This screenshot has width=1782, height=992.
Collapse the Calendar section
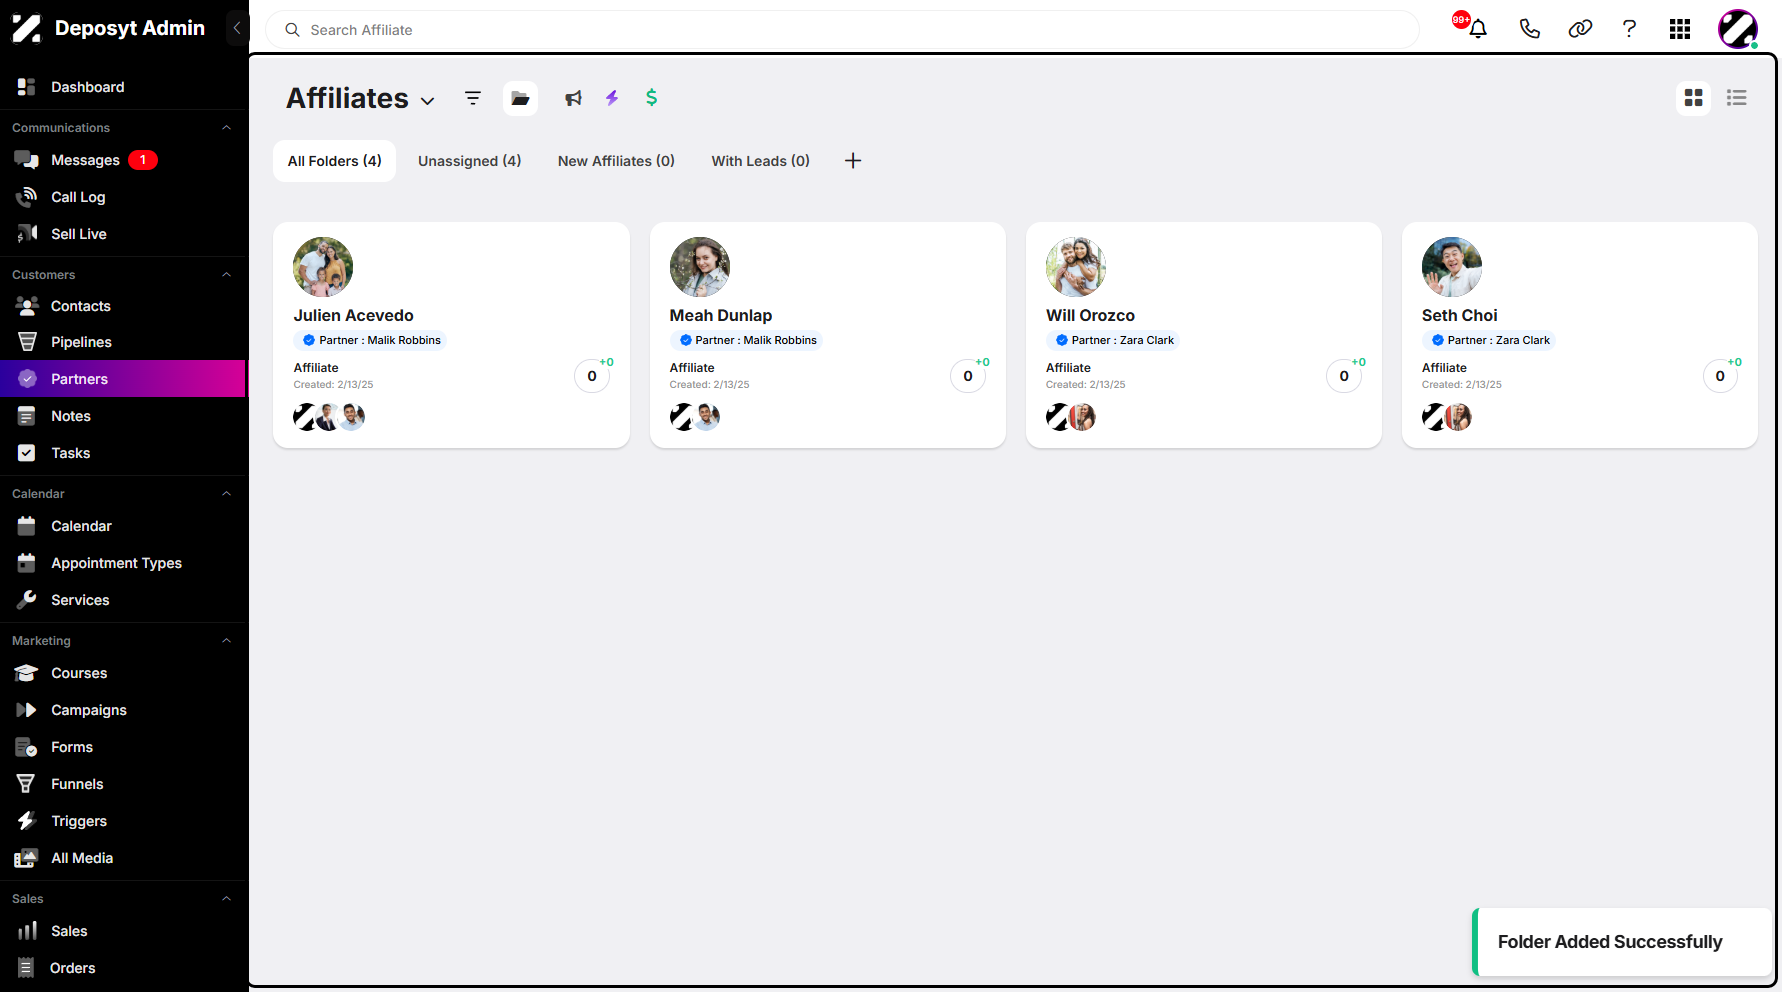click(x=226, y=494)
